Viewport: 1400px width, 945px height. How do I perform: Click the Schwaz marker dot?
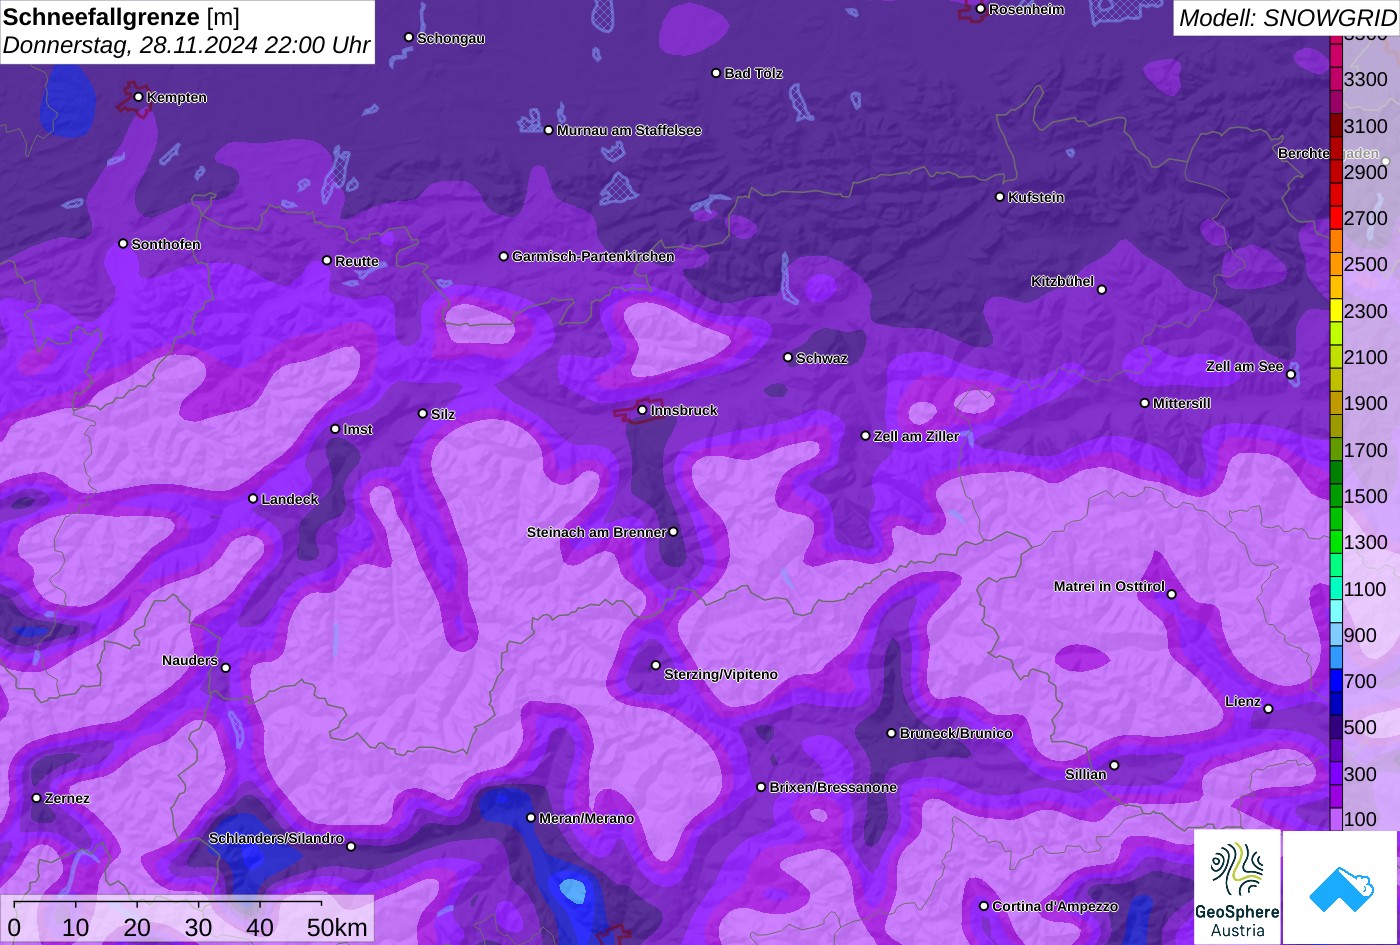[788, 357]
